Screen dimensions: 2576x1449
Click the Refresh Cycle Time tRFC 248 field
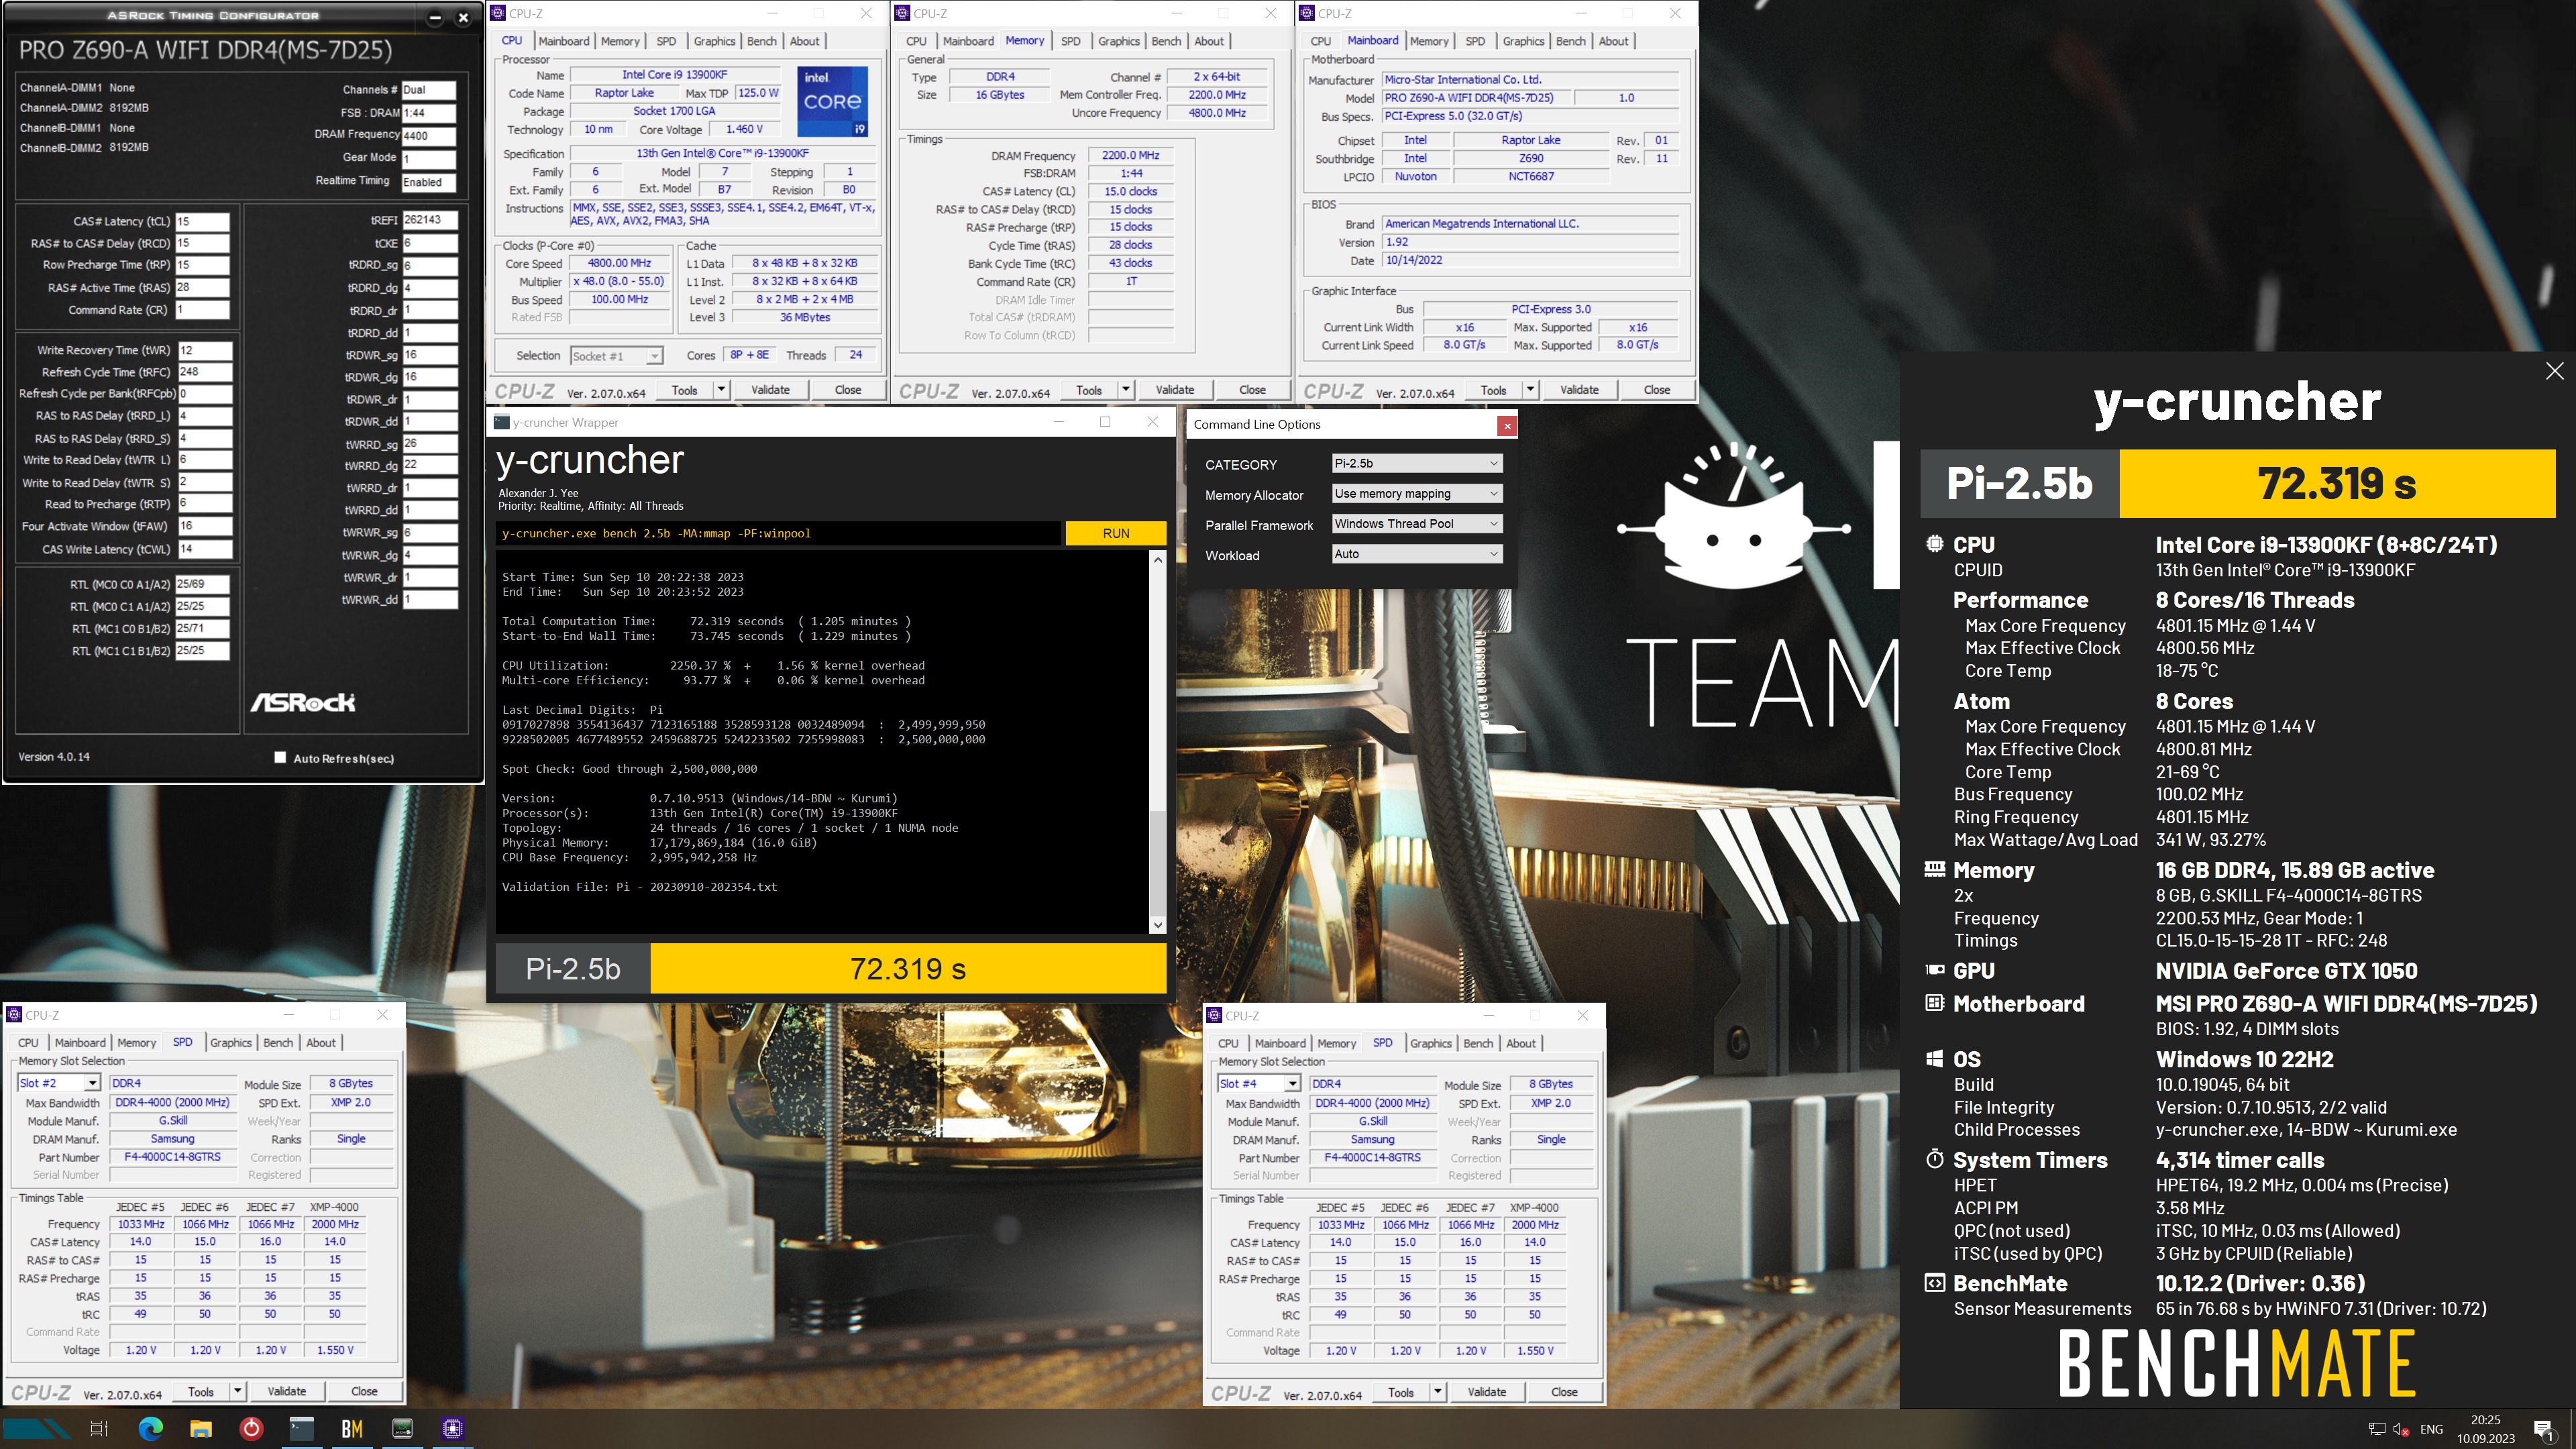tap(204, 371)
